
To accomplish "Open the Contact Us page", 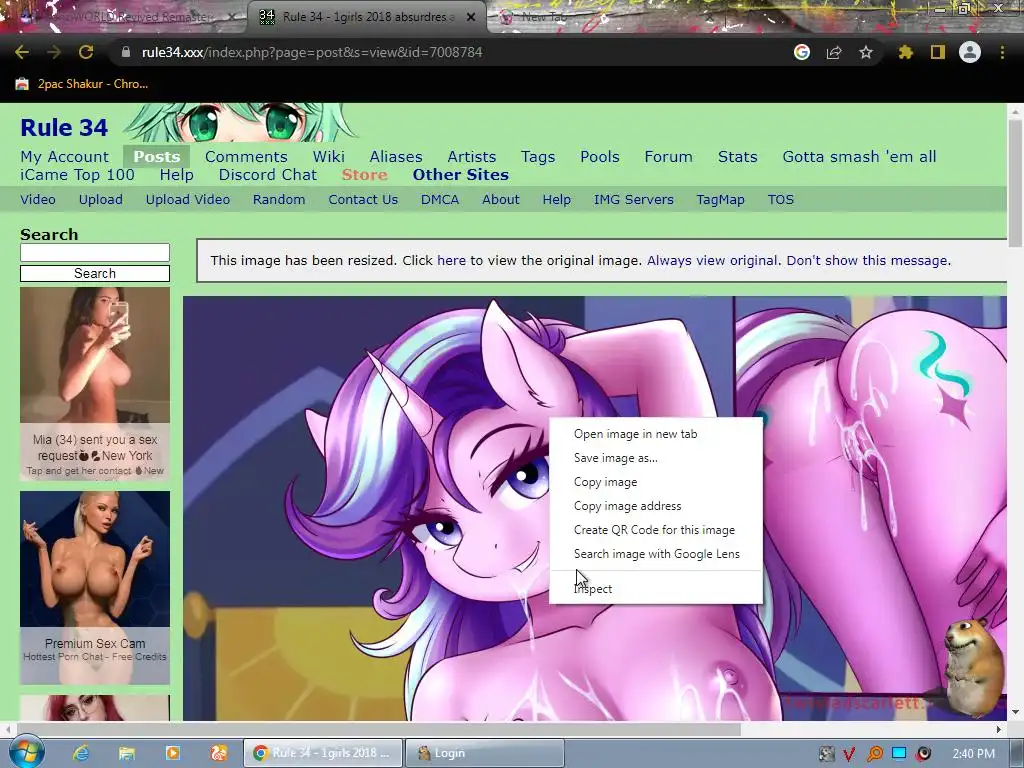I will 363,200.
